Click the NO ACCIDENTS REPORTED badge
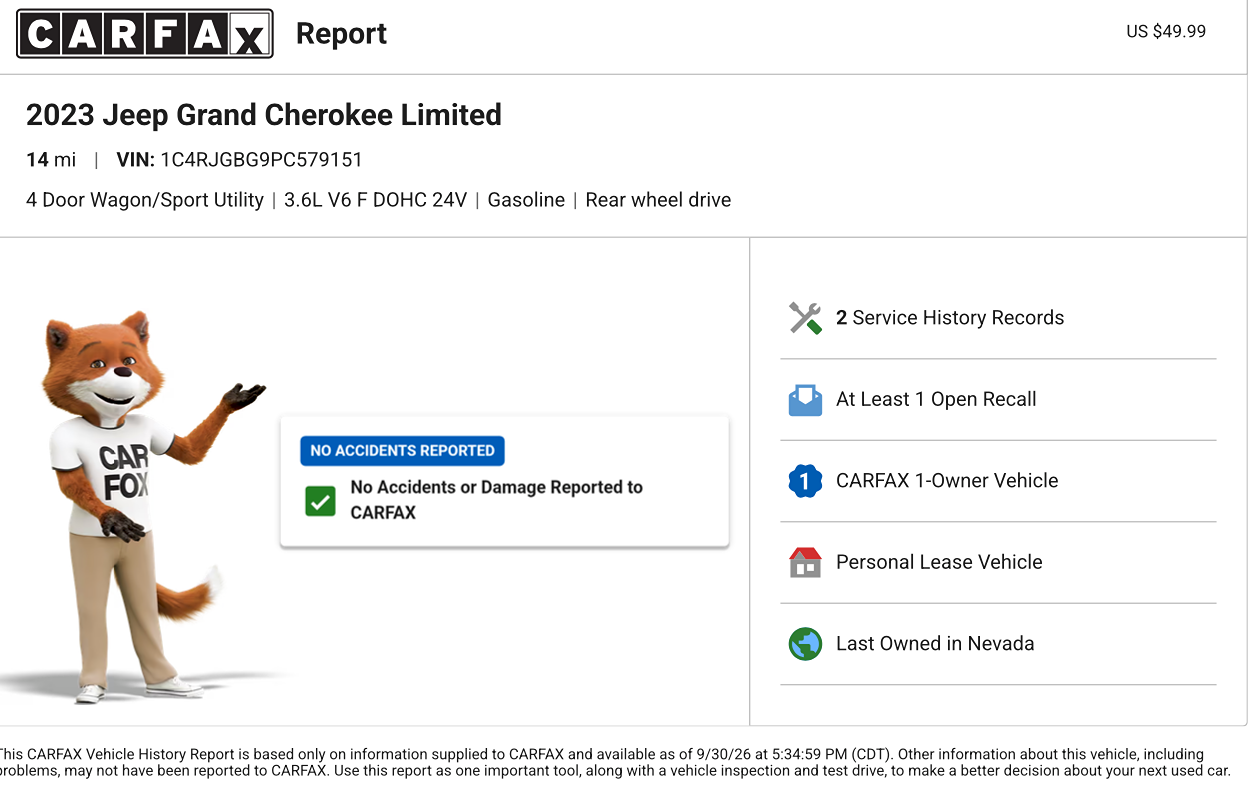This screenshot has width=1252, height=788. pyautogui.click(x=402, y=451)
